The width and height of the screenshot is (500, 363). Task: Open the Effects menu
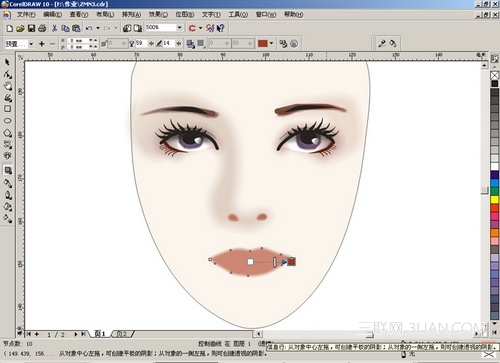[158, 14]
